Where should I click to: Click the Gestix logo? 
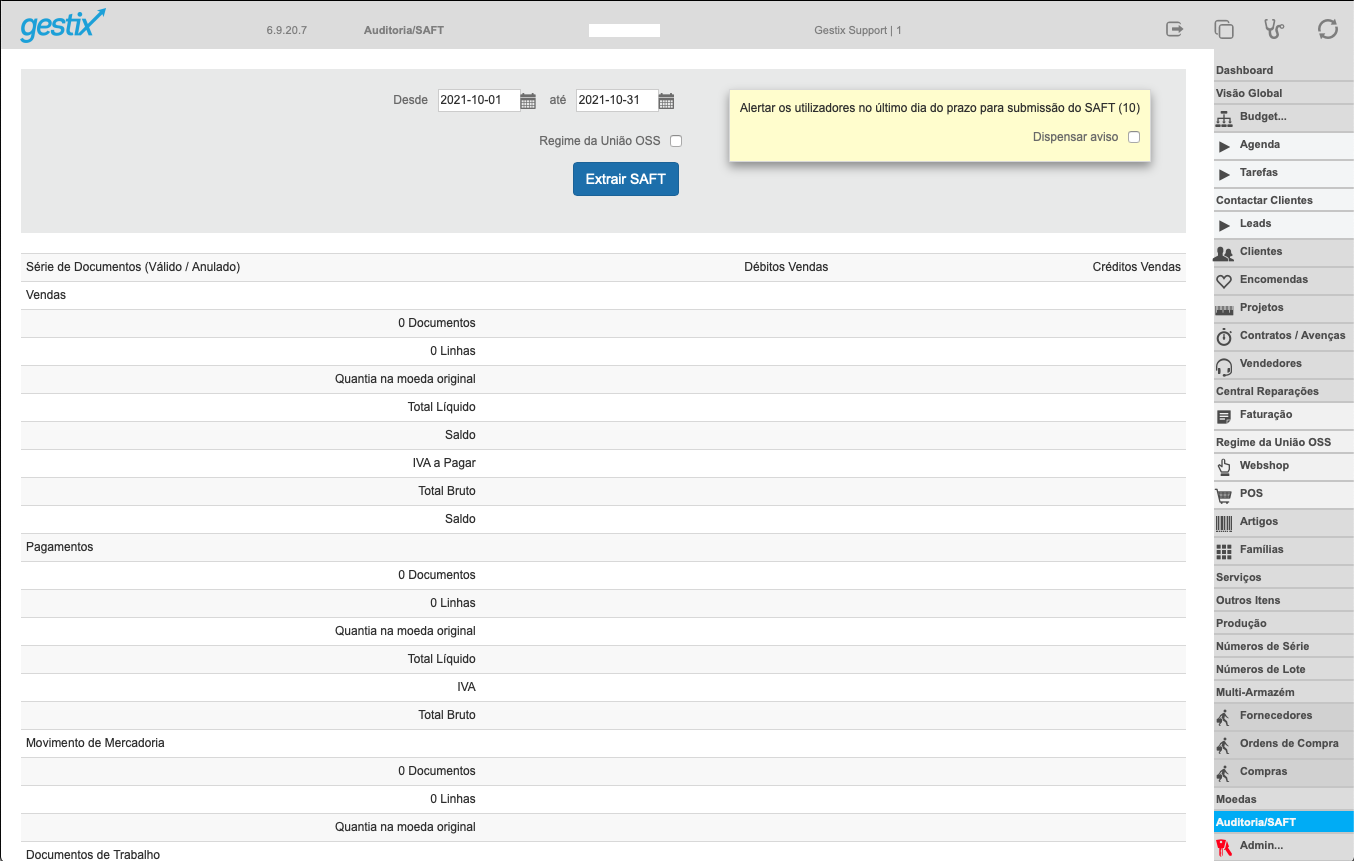62,26
